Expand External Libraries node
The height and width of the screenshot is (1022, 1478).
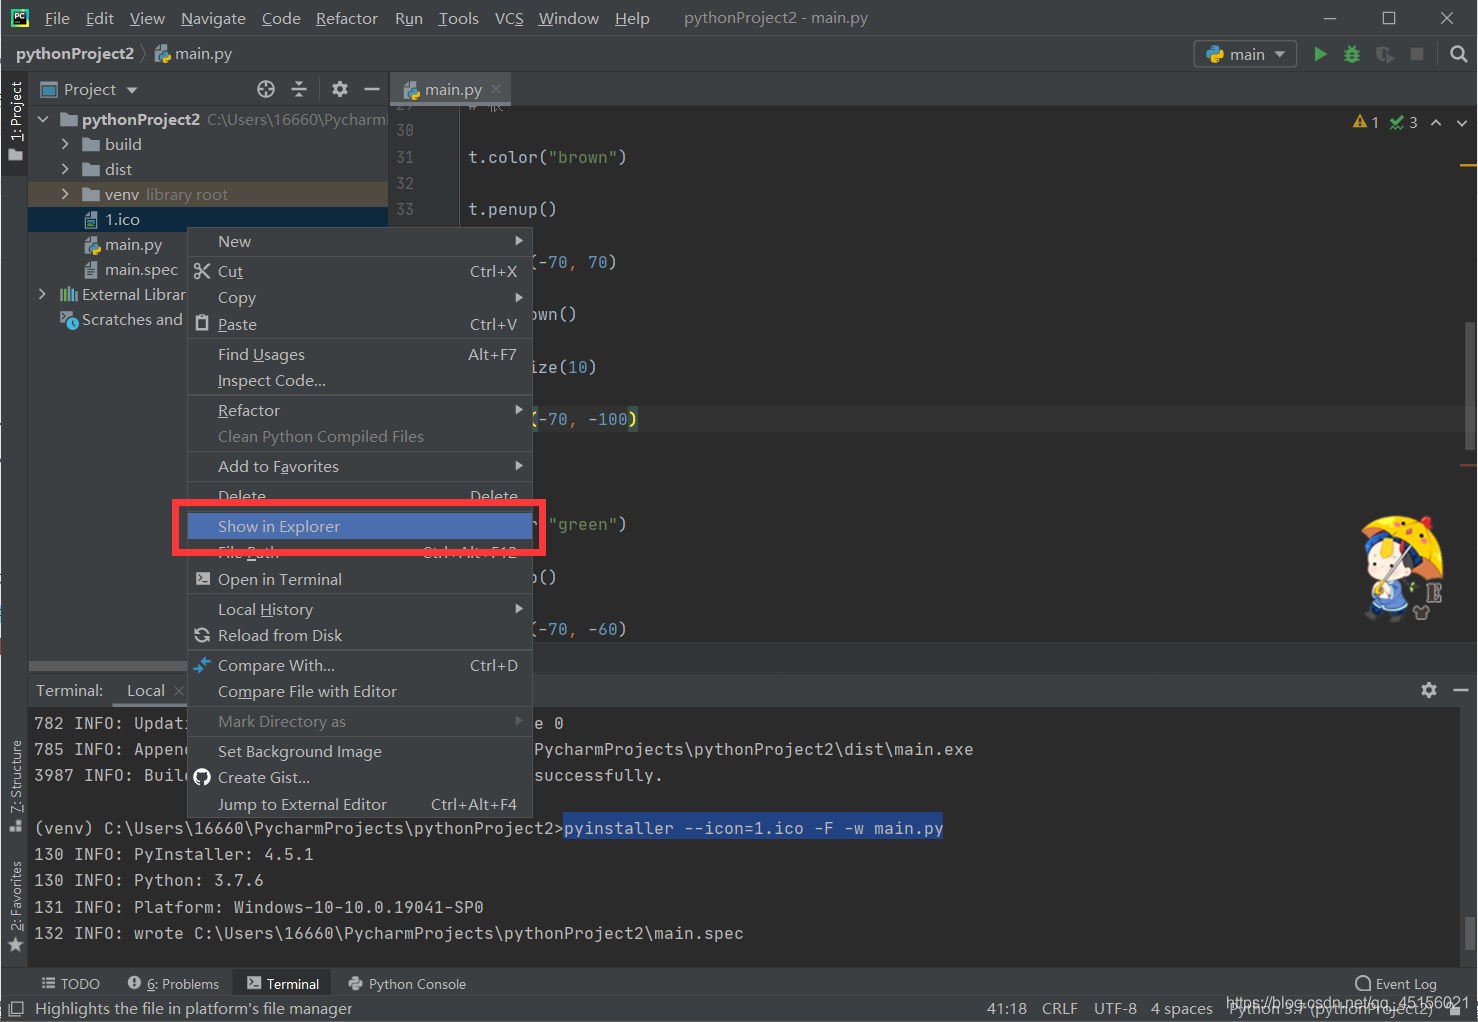(x=42, y=294)
